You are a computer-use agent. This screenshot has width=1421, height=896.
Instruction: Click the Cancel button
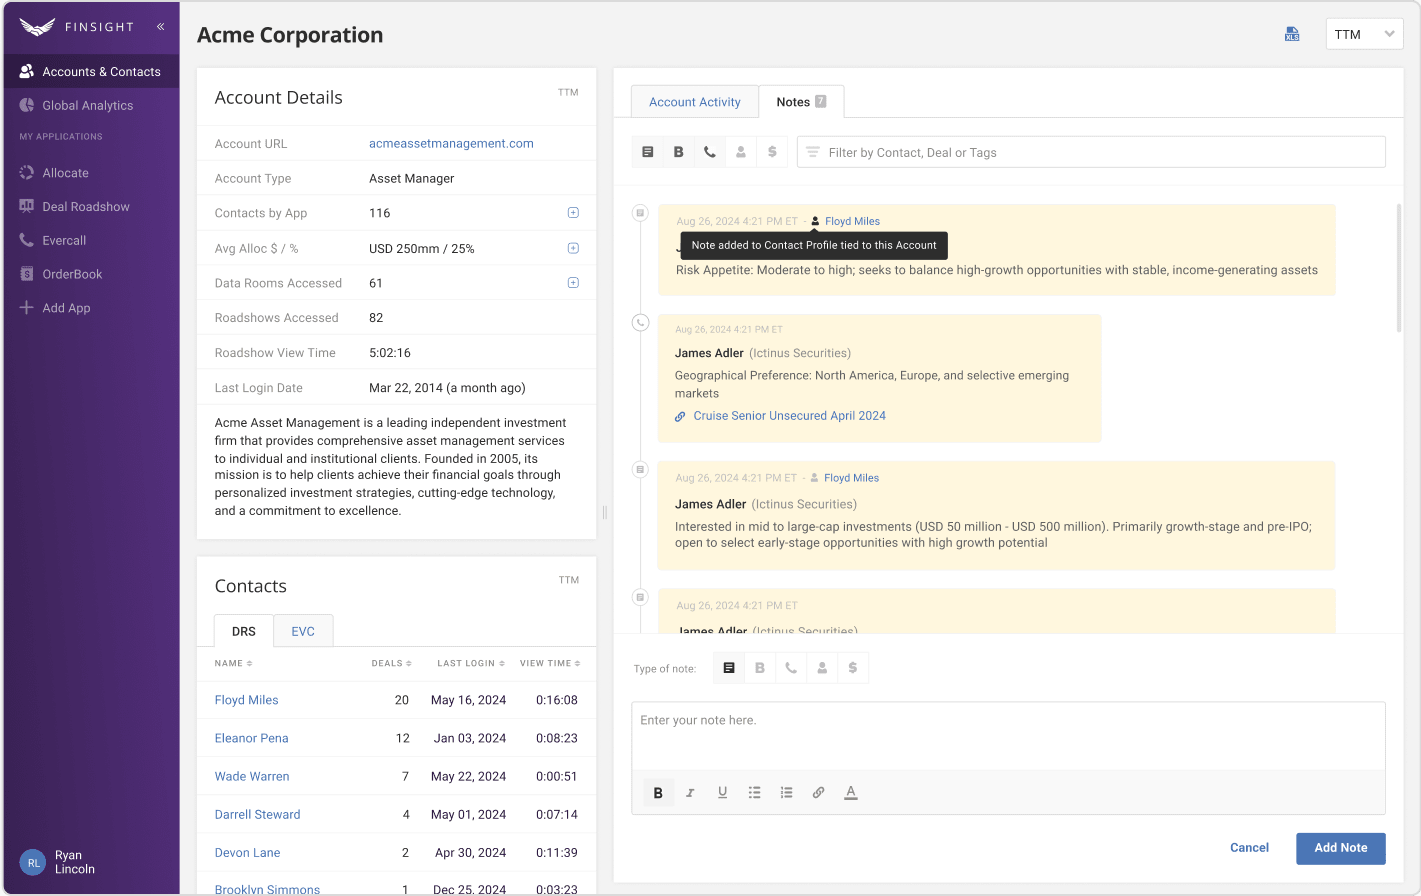click(1249, 848)
